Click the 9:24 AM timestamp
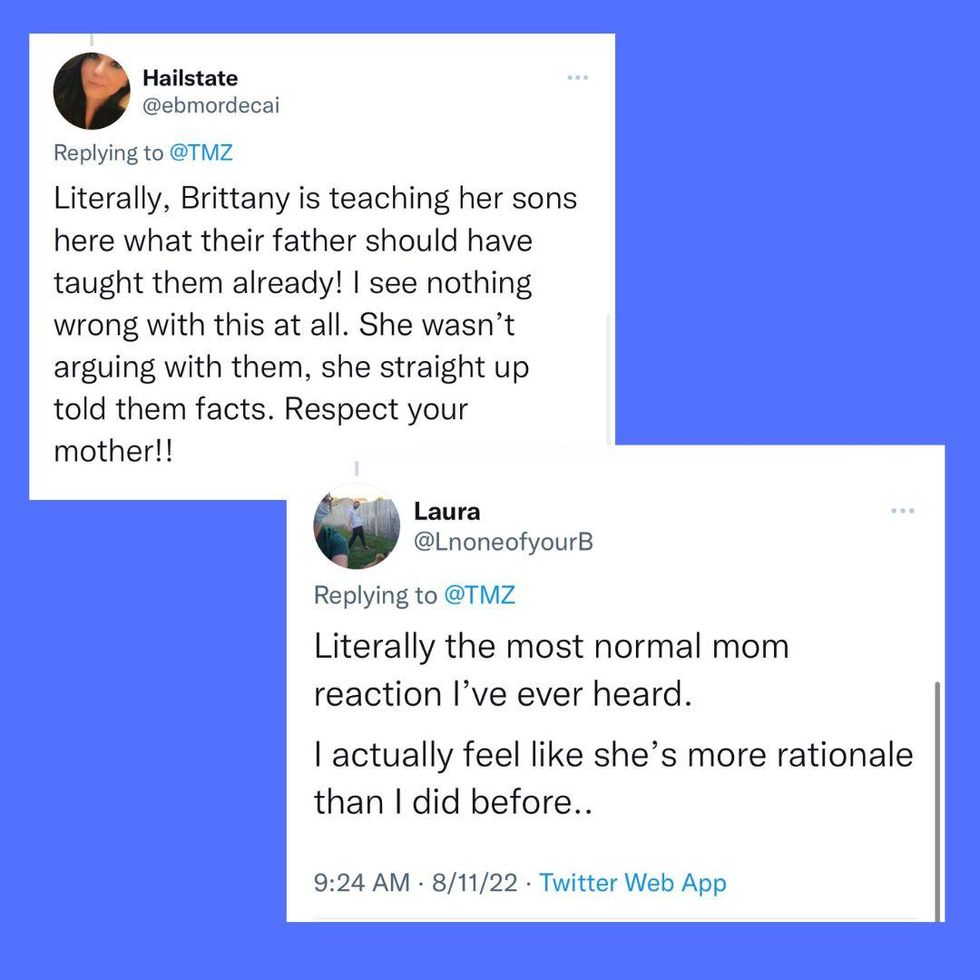Screen dimensions: 980x980 [361, 883]
